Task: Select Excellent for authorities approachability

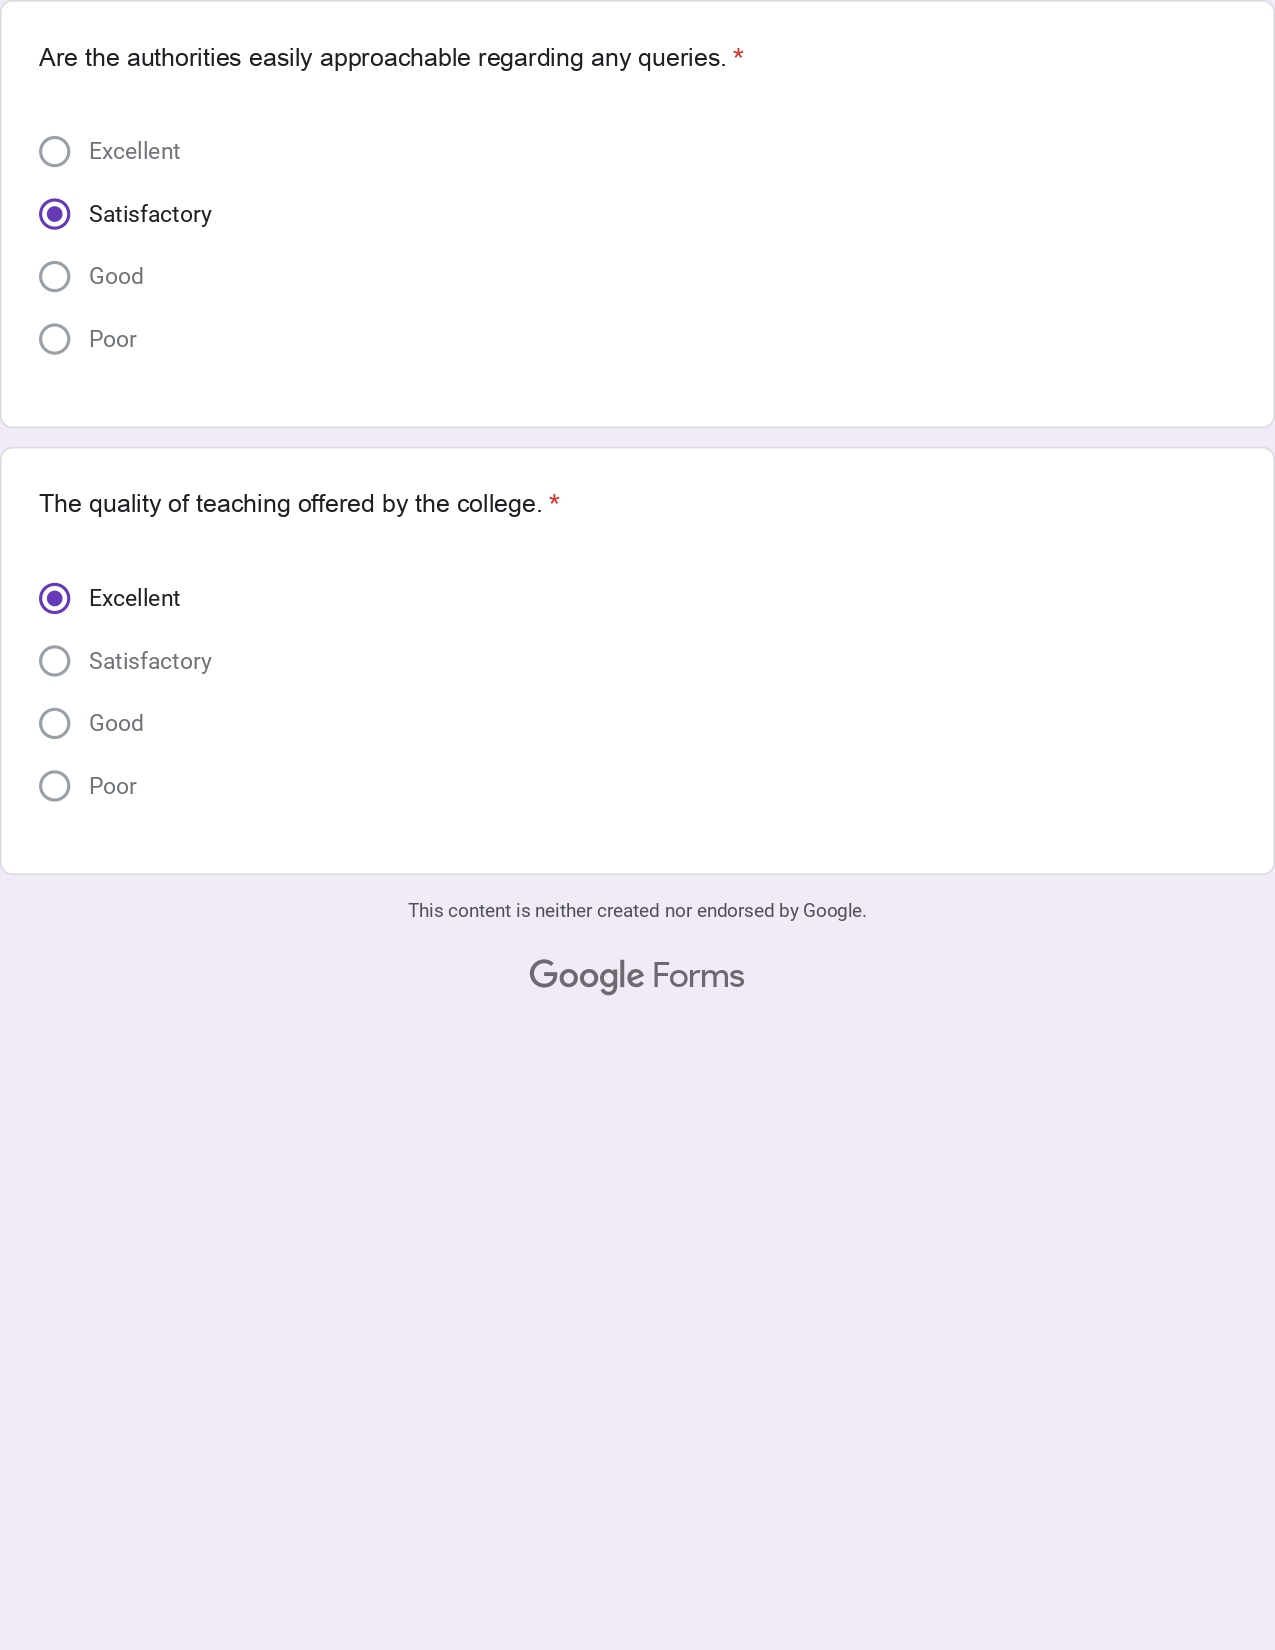Action: [x=54, y=152]
